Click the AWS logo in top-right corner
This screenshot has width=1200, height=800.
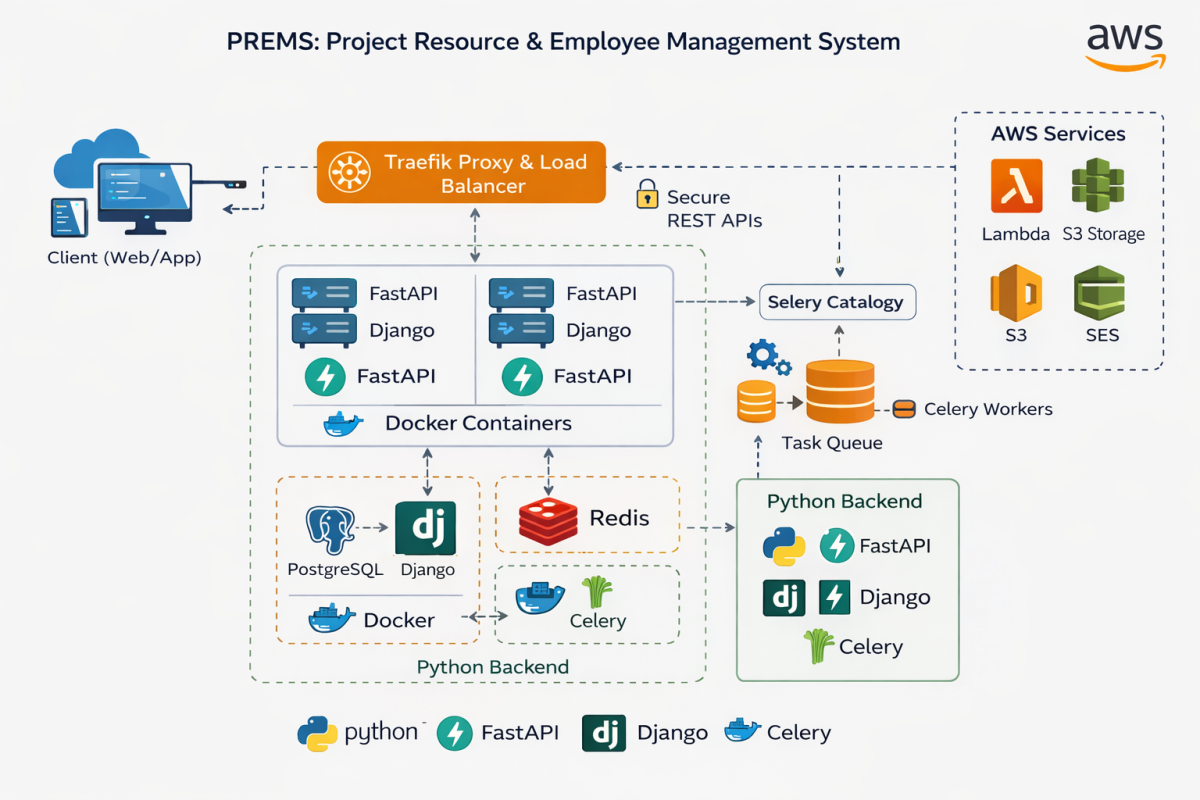(x=1125, y=45)
